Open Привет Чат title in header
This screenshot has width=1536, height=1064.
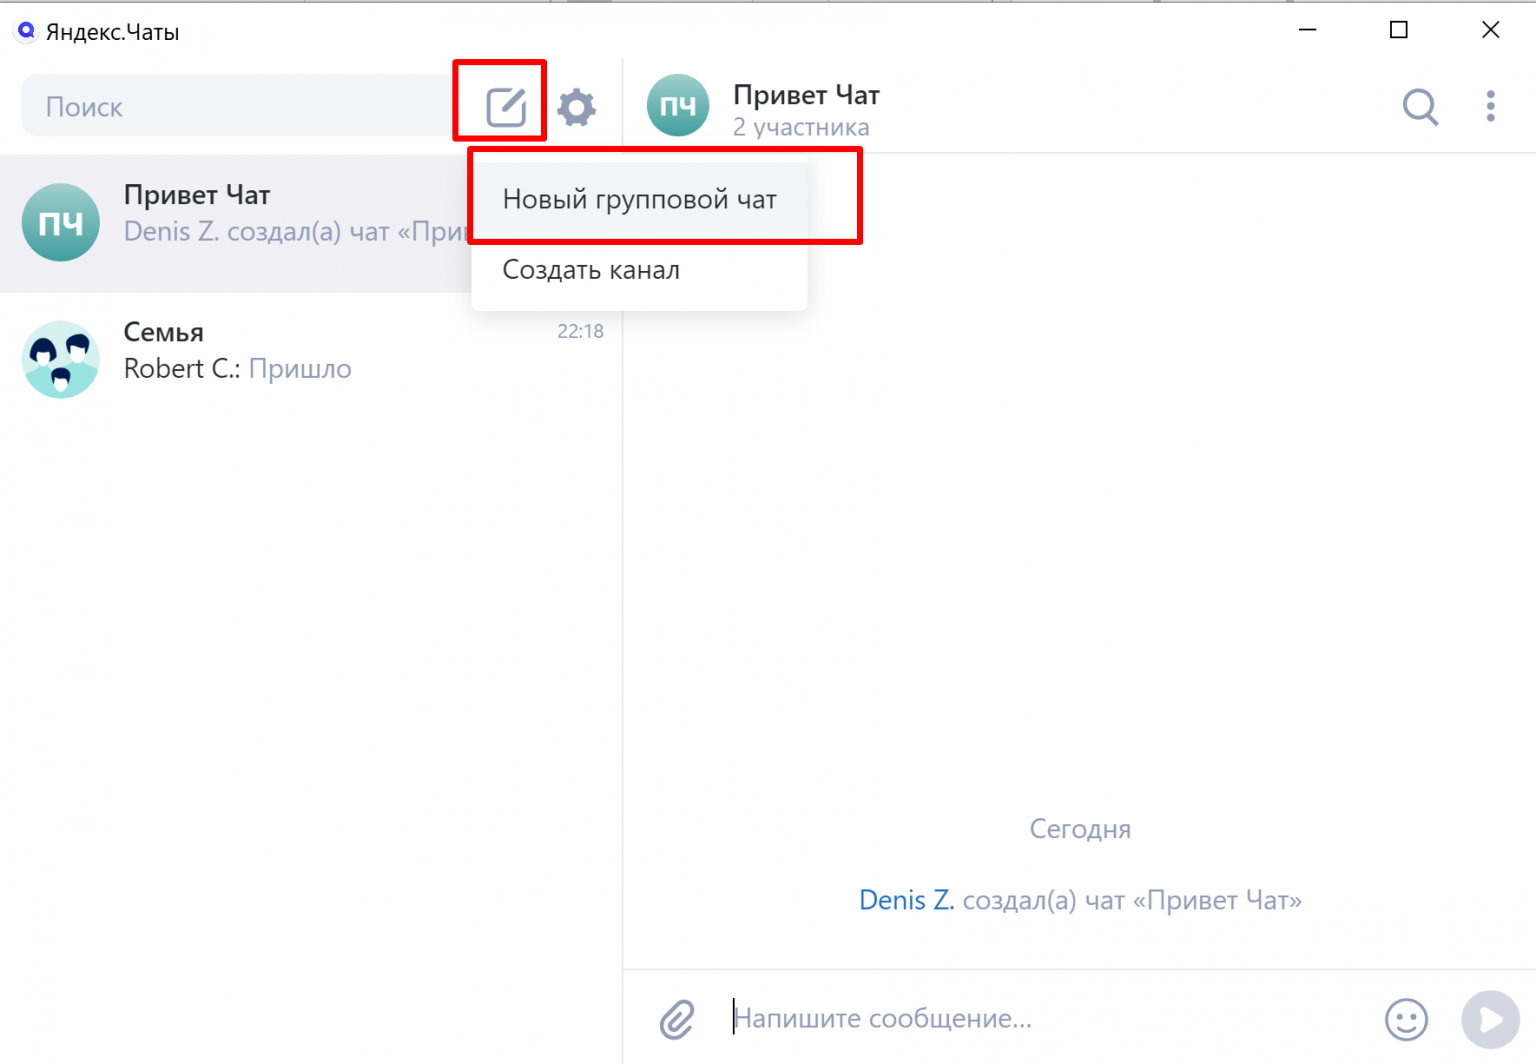point(806,94)
